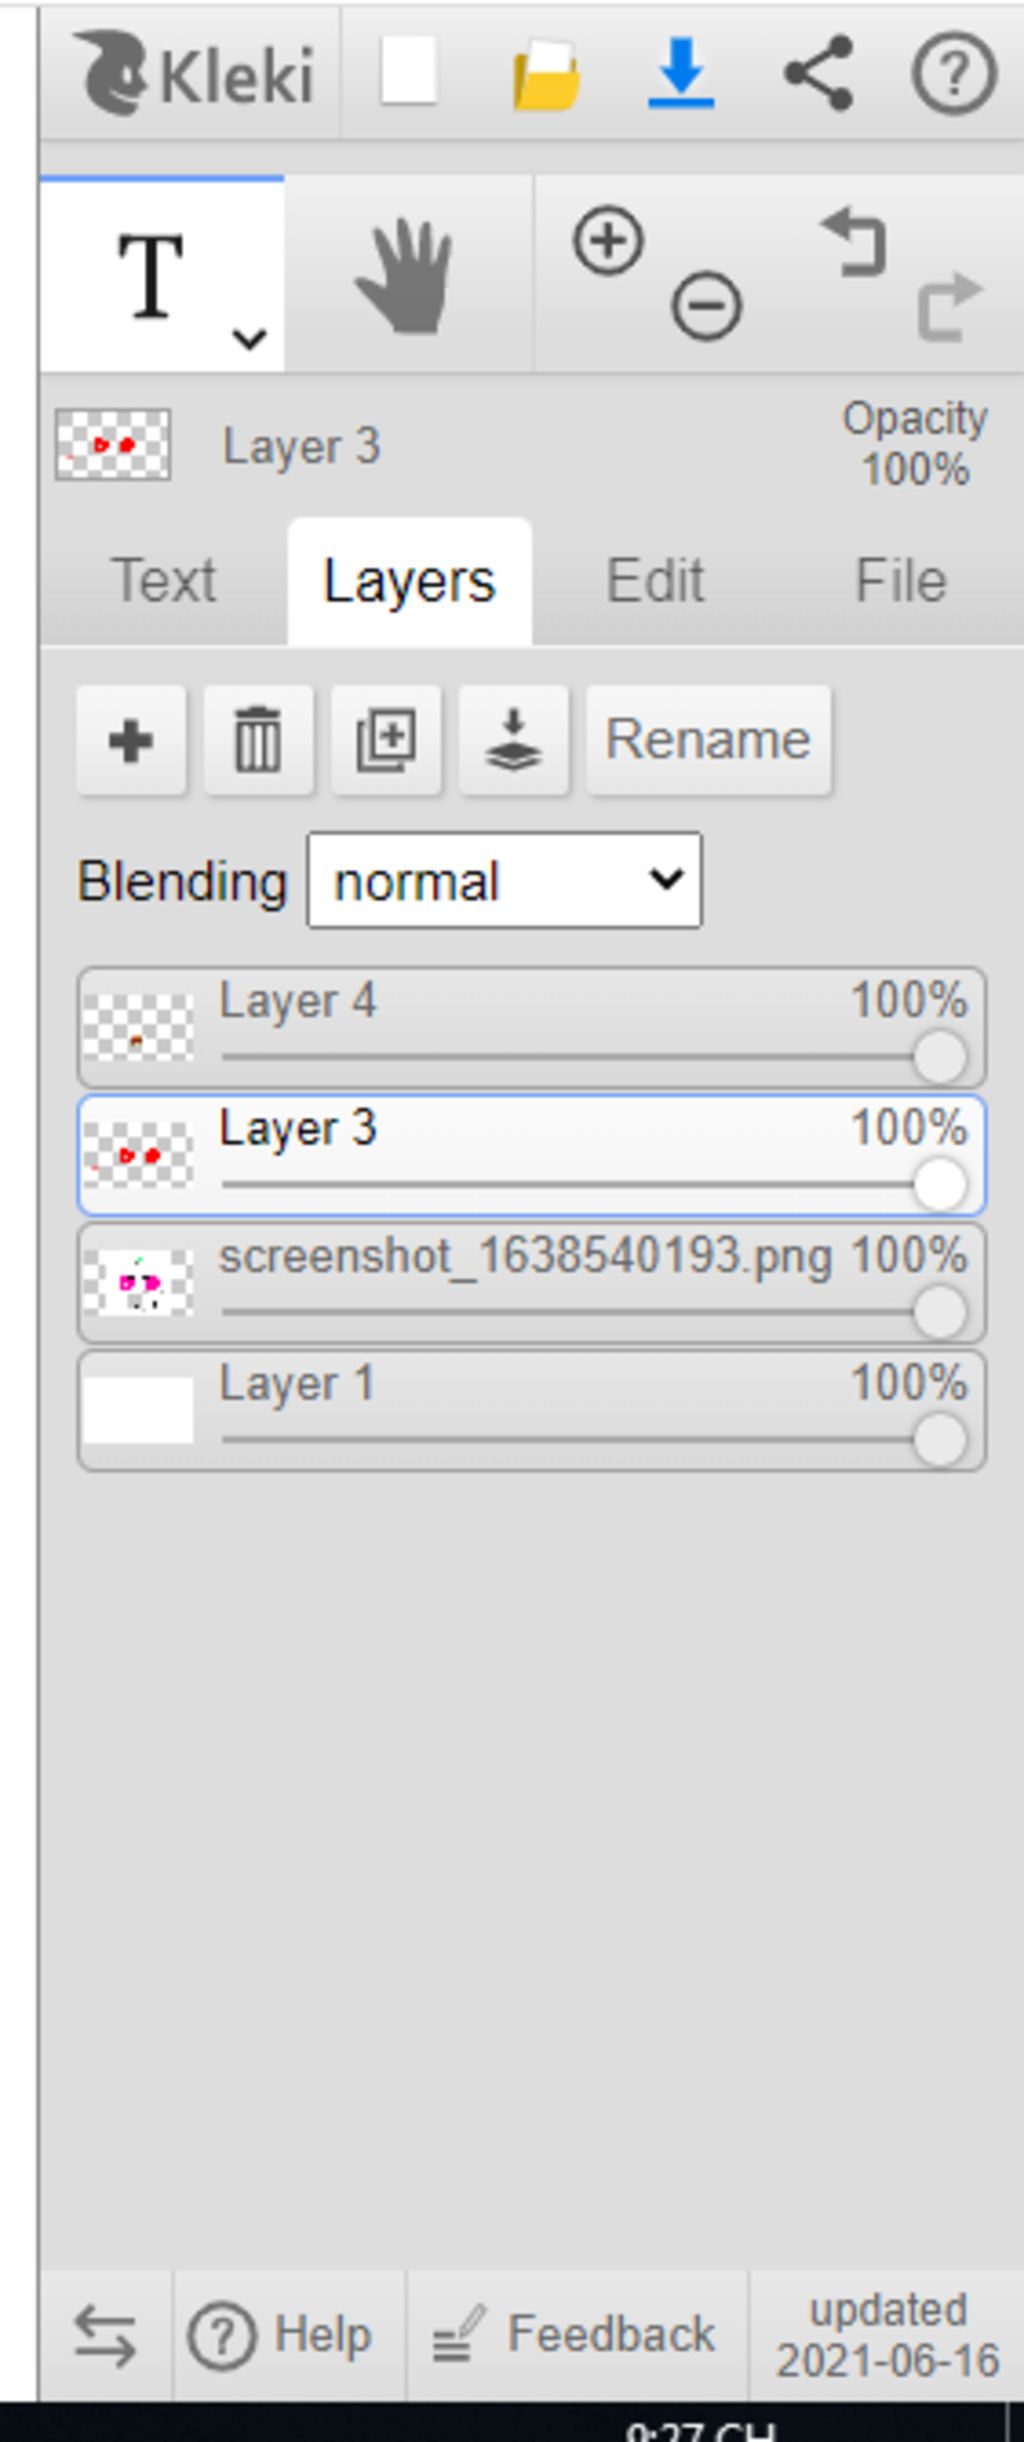Expand the Text tool chevron menu
1024x2442 pixels.
[248, 340]
